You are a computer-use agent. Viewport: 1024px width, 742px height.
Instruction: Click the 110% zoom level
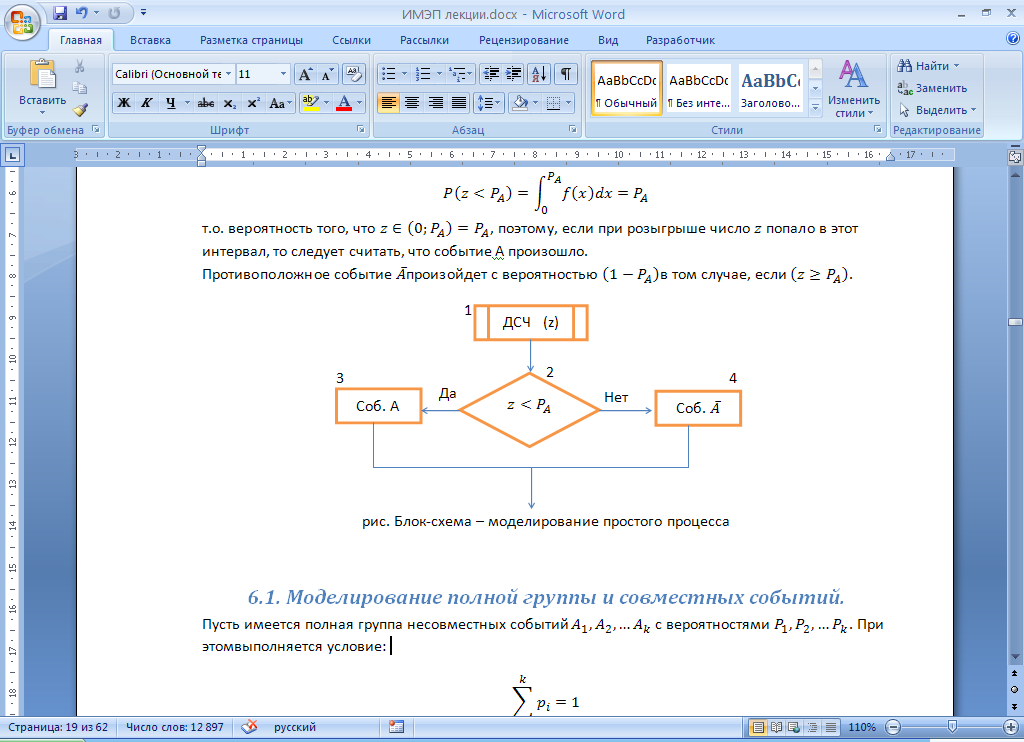click(862, 727)
